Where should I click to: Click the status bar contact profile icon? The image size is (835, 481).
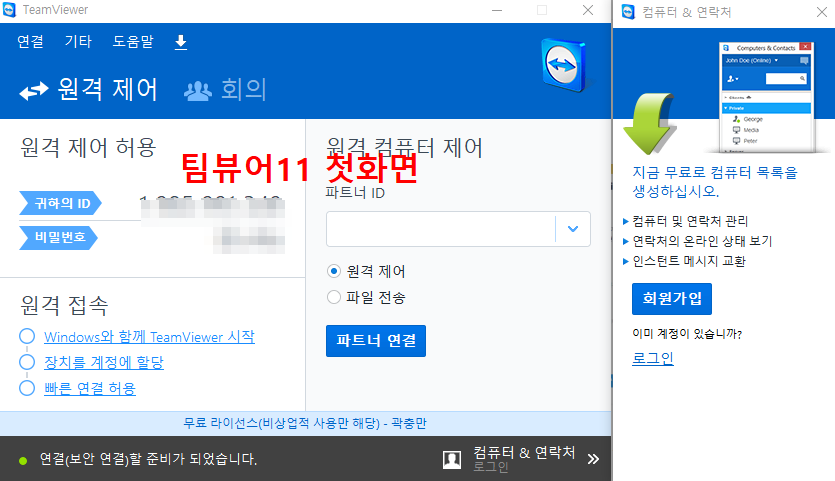[x=452, y=460]
